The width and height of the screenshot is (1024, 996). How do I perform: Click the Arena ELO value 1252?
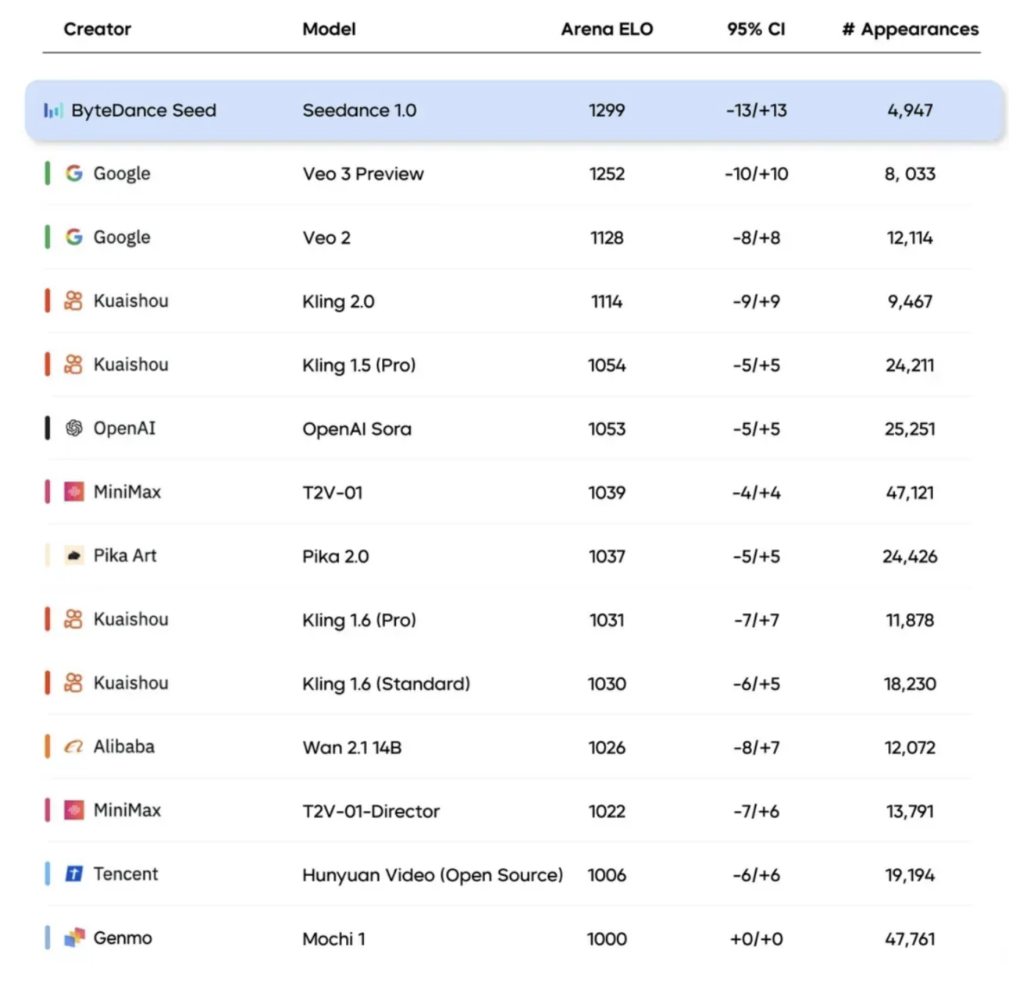pyautogui.click(x=607, y=174)
